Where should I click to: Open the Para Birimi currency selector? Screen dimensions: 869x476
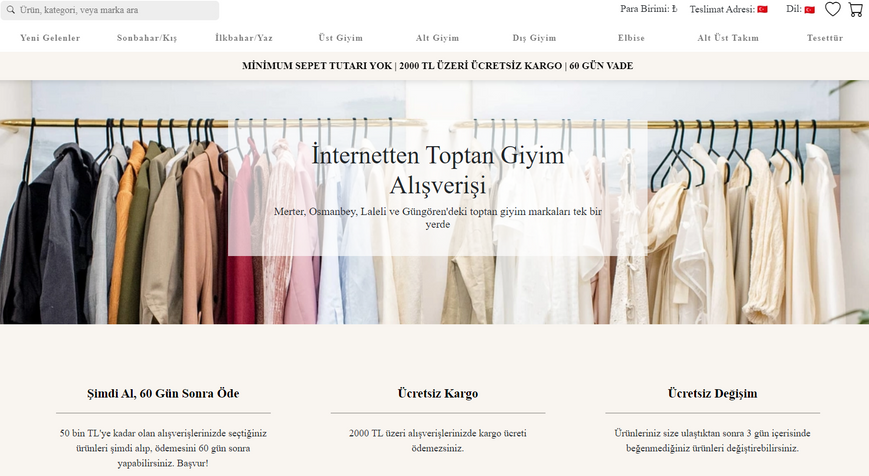[x=649, y=10]
